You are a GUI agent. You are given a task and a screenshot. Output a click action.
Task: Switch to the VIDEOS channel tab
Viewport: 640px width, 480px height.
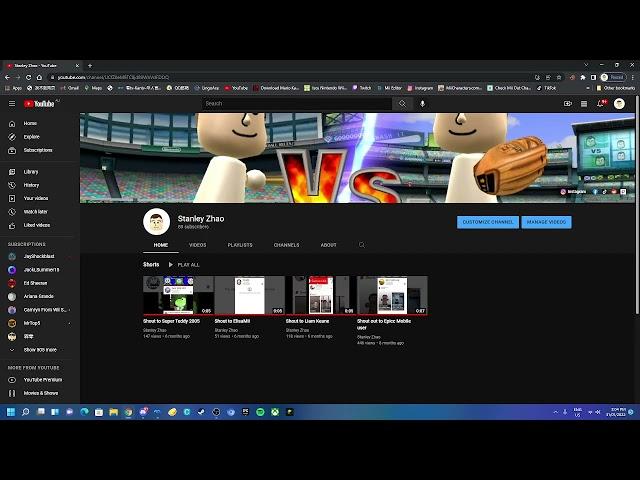(198, 245)
